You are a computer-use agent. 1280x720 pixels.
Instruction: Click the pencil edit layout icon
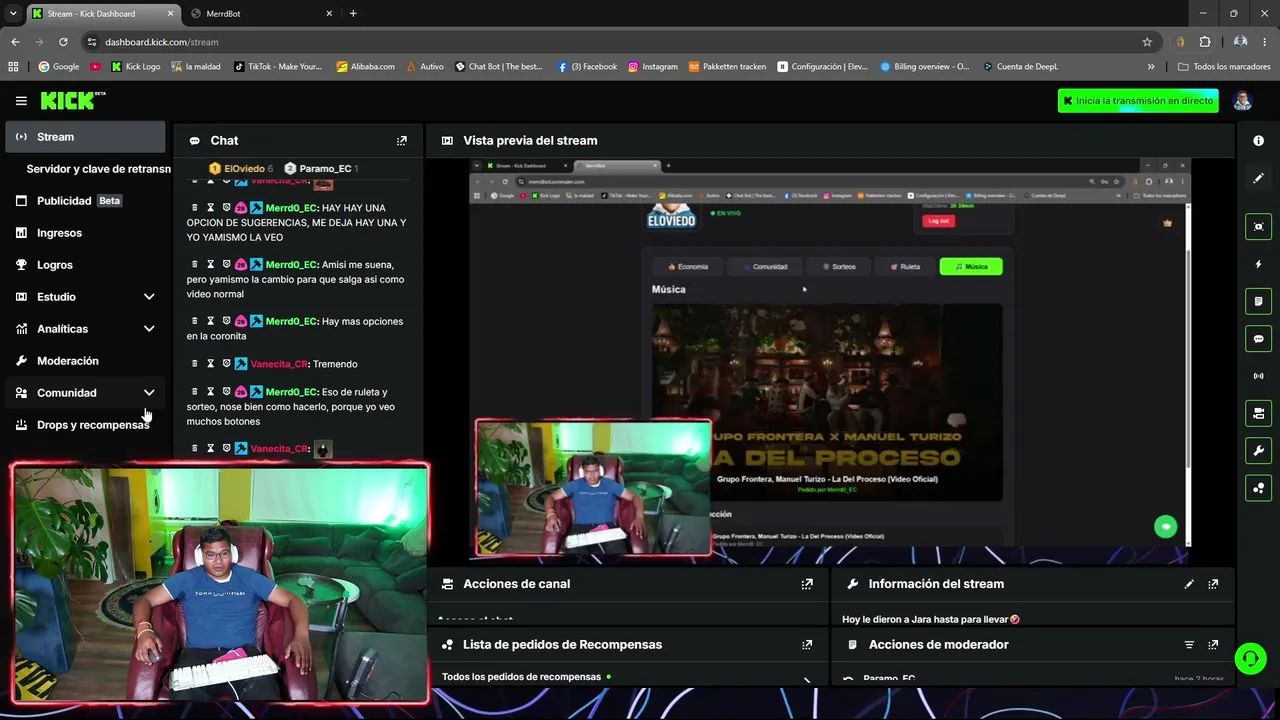coord(1258,178)
